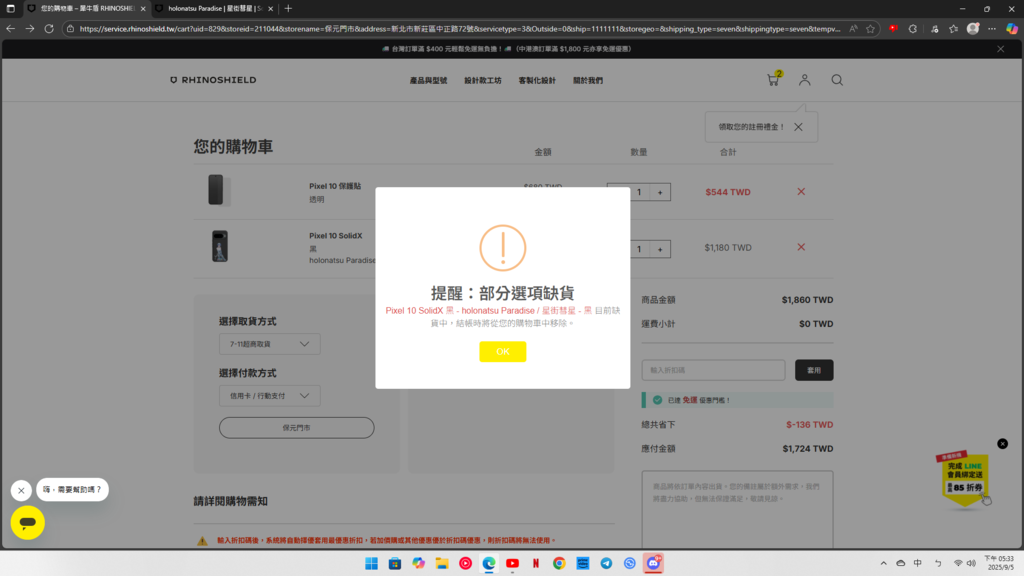Focus the 輸入折扣碼 discount code field
The height and width of the screenshot is (576, 1024).
click(x=713, y=370)
